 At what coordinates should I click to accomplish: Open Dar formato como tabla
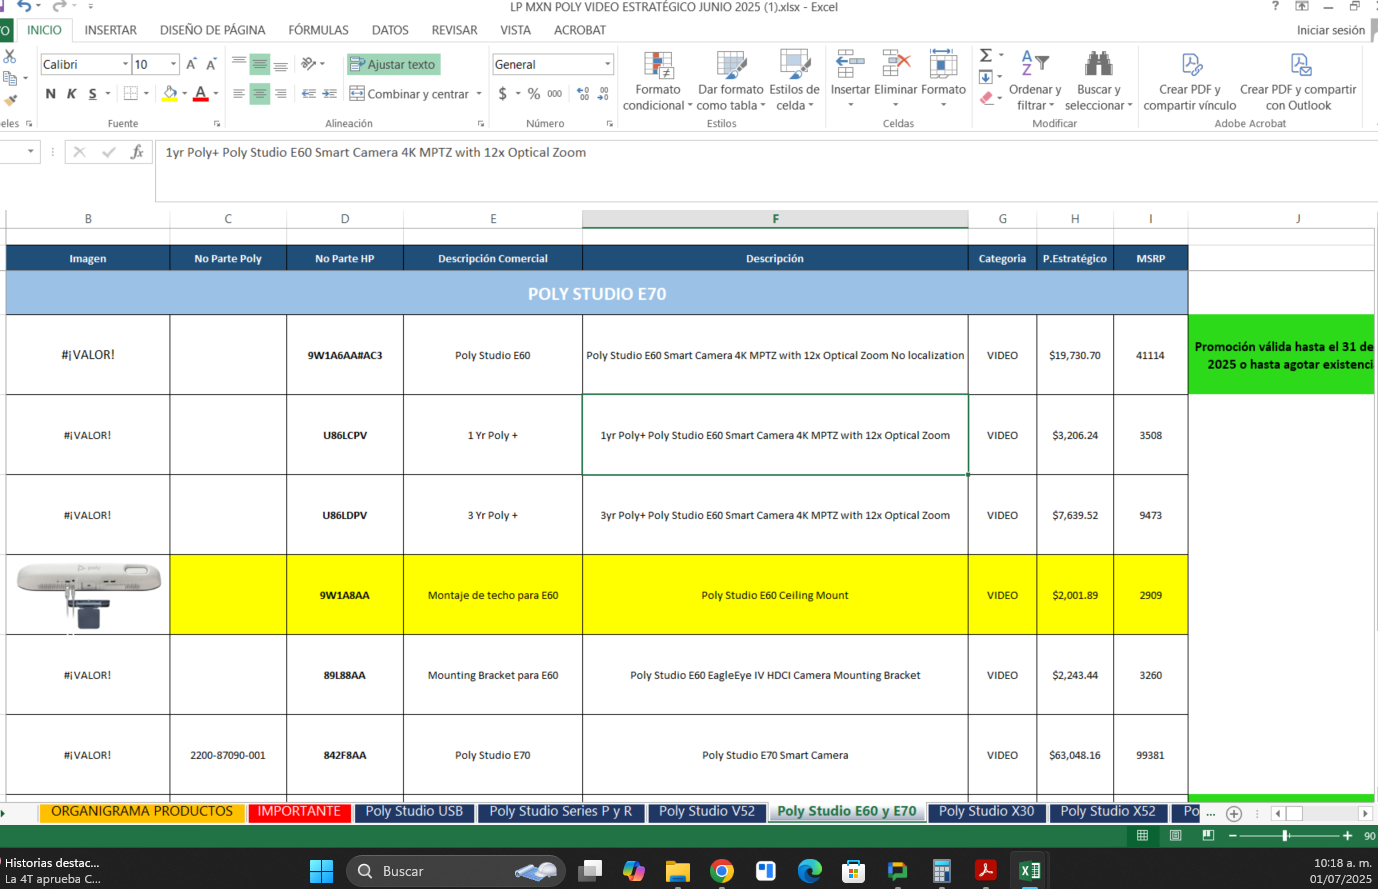click(731, 80)
